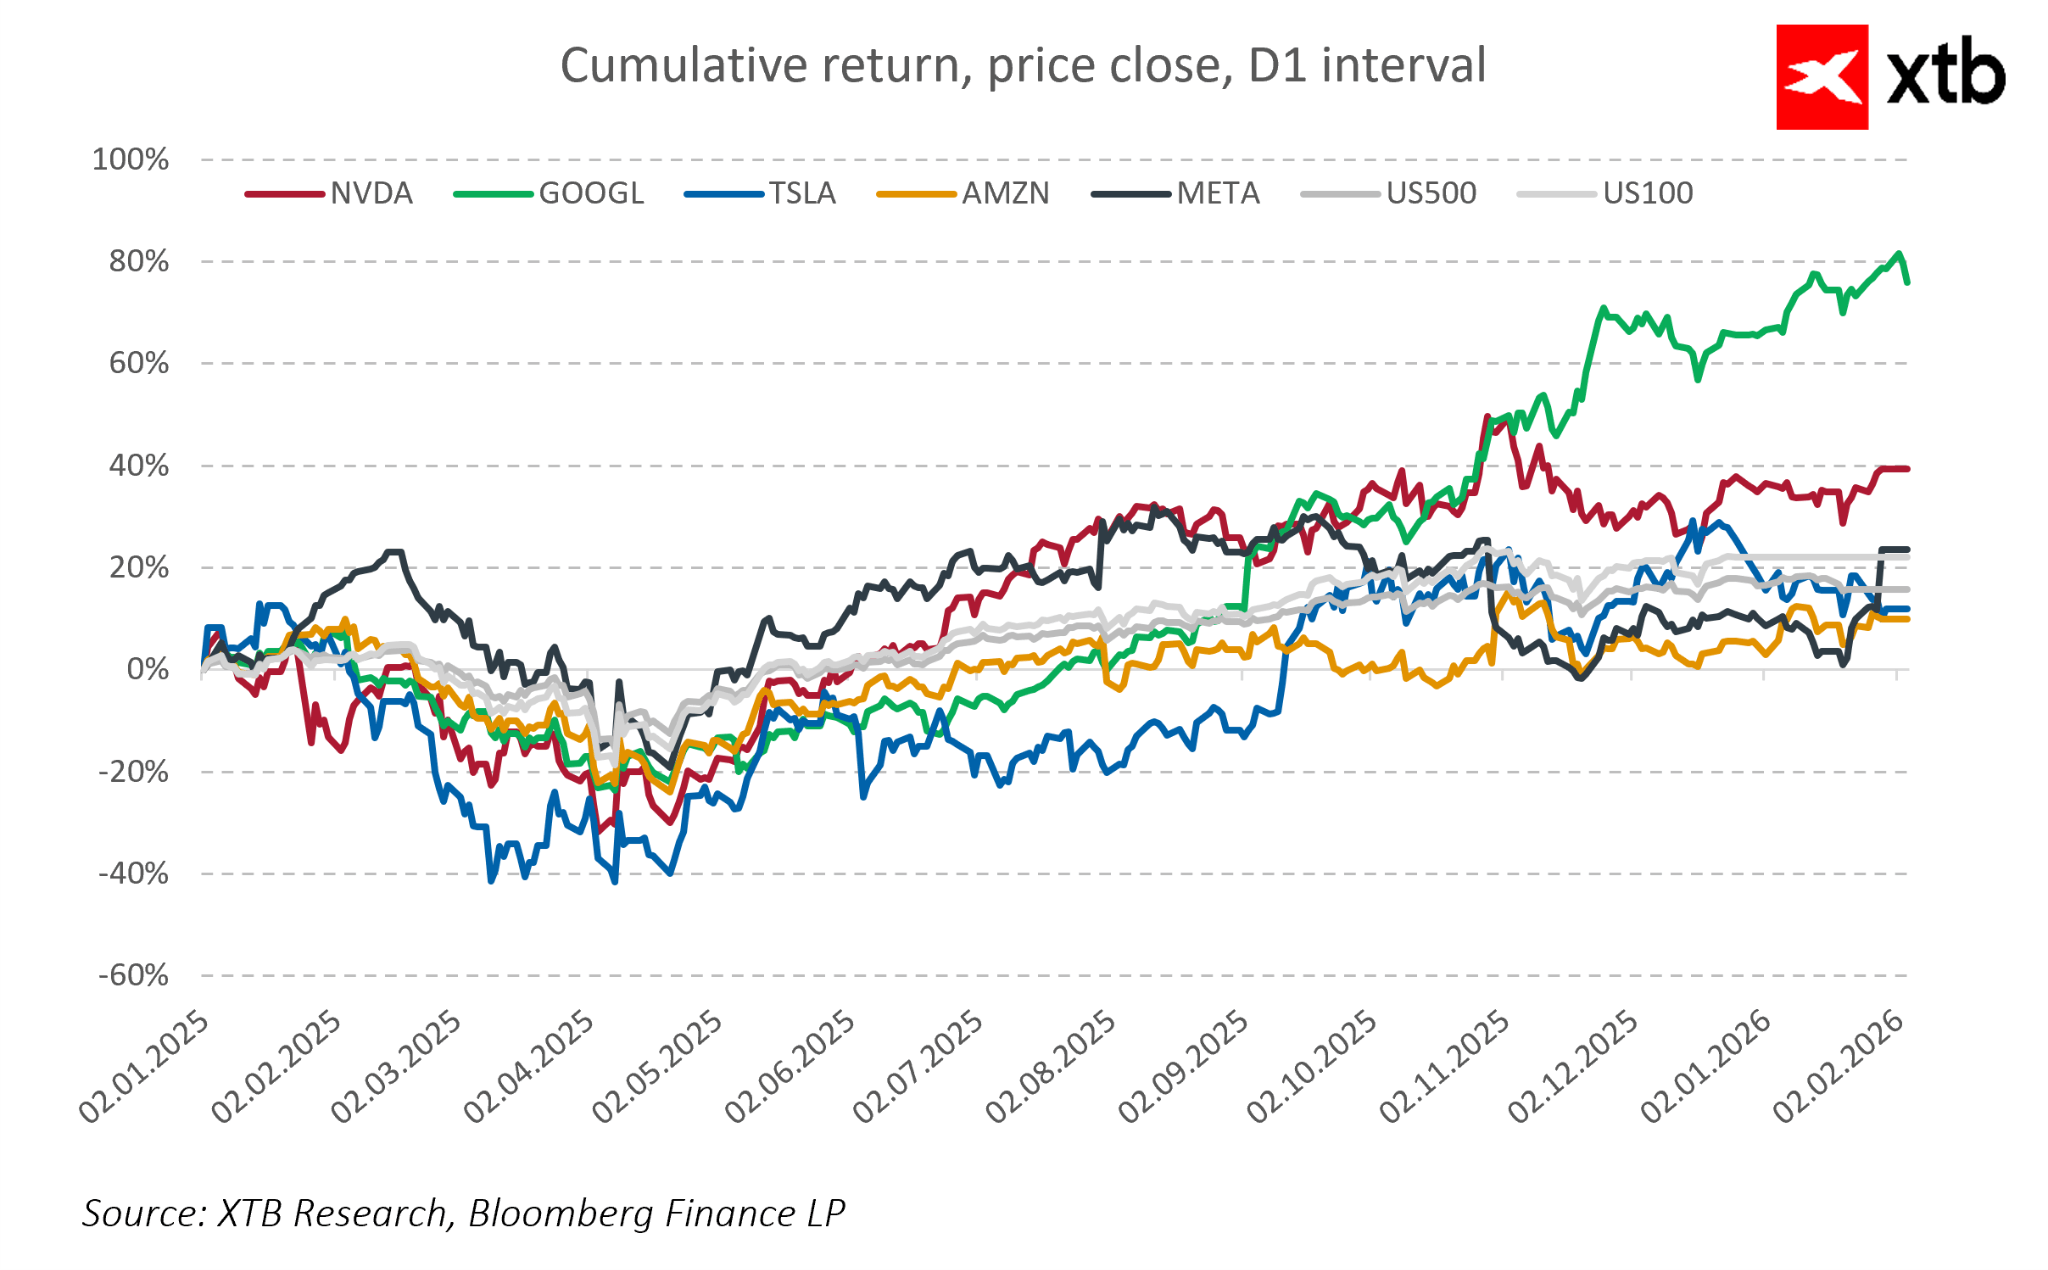
Task: Select the TSLA legend label
Action: tap(802, 193)
